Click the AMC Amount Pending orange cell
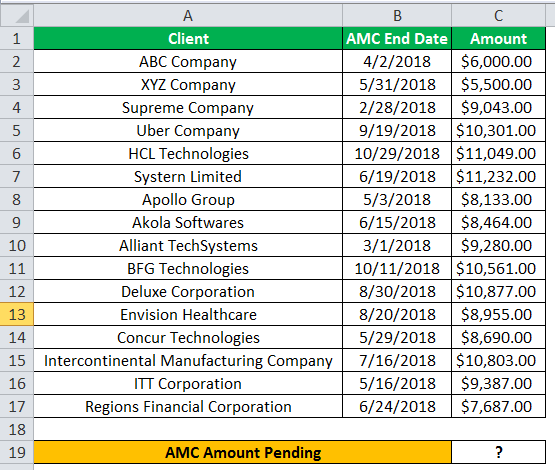Screen dimensions: 555x470 click(243, 452)
